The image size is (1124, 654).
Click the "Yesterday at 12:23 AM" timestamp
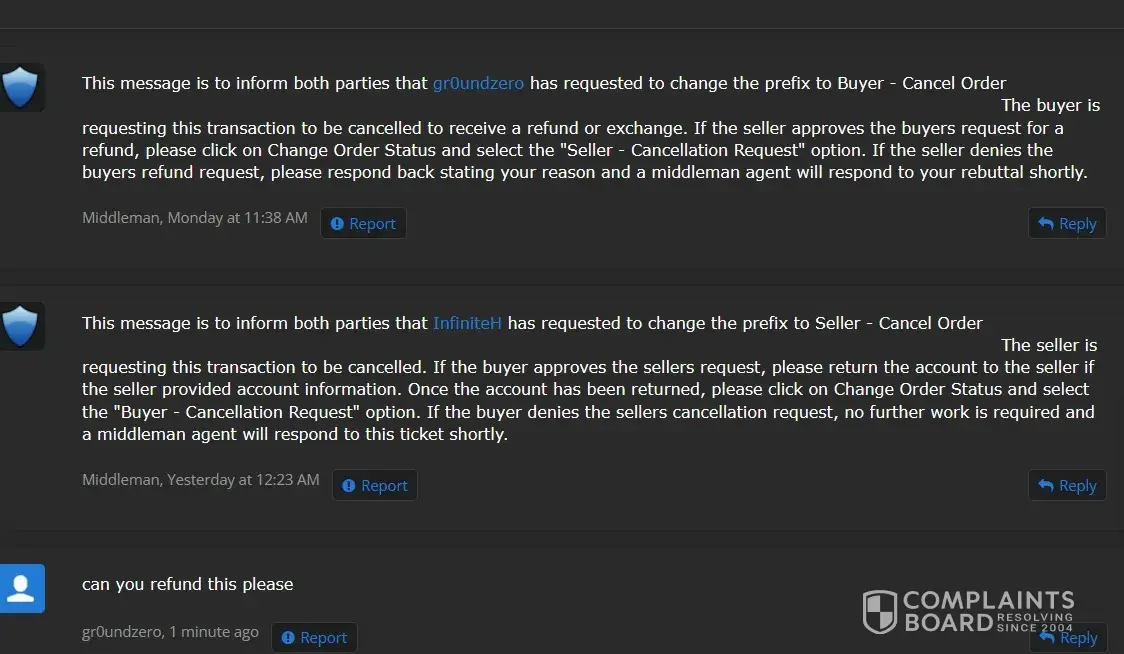tap(243, 480)
